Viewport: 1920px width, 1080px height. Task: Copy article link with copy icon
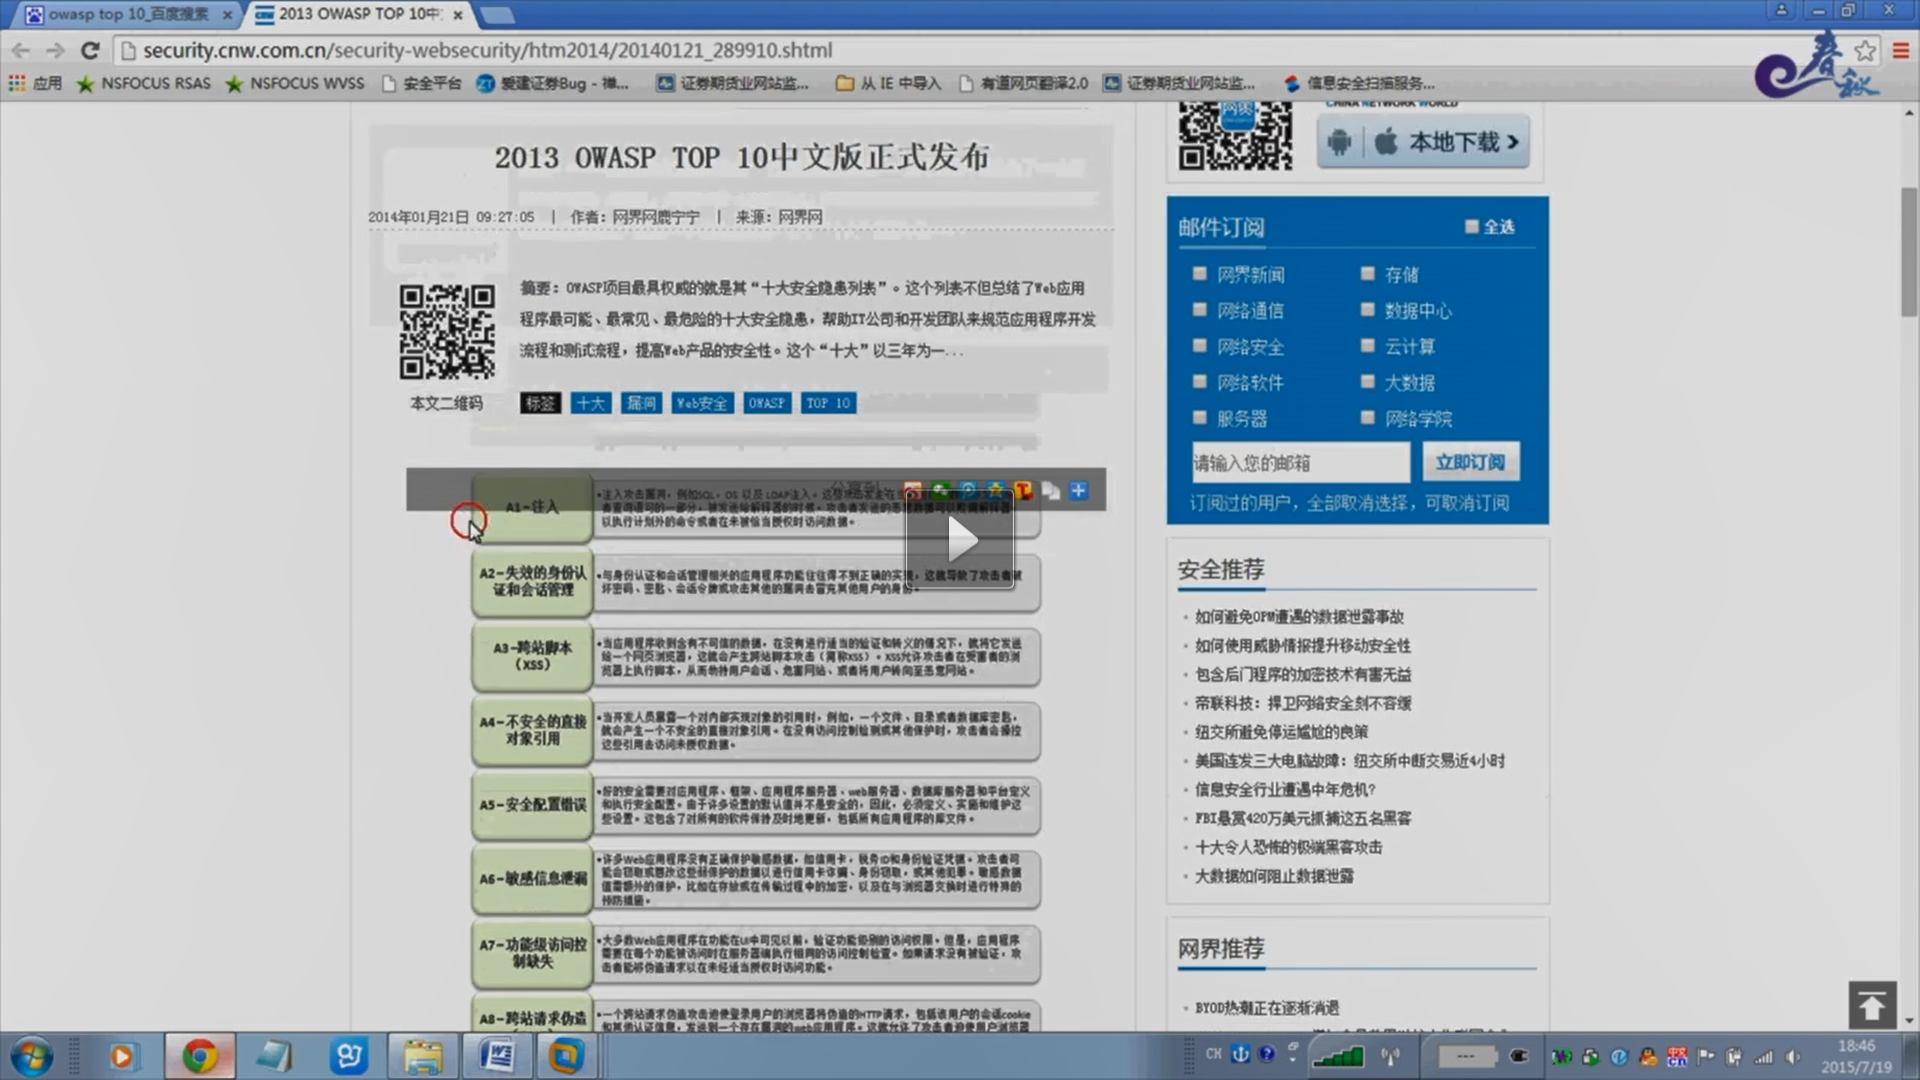[1051, 490]
